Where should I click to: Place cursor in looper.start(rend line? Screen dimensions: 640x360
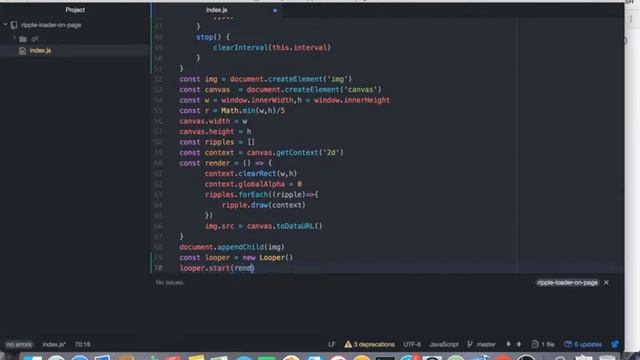217,268
